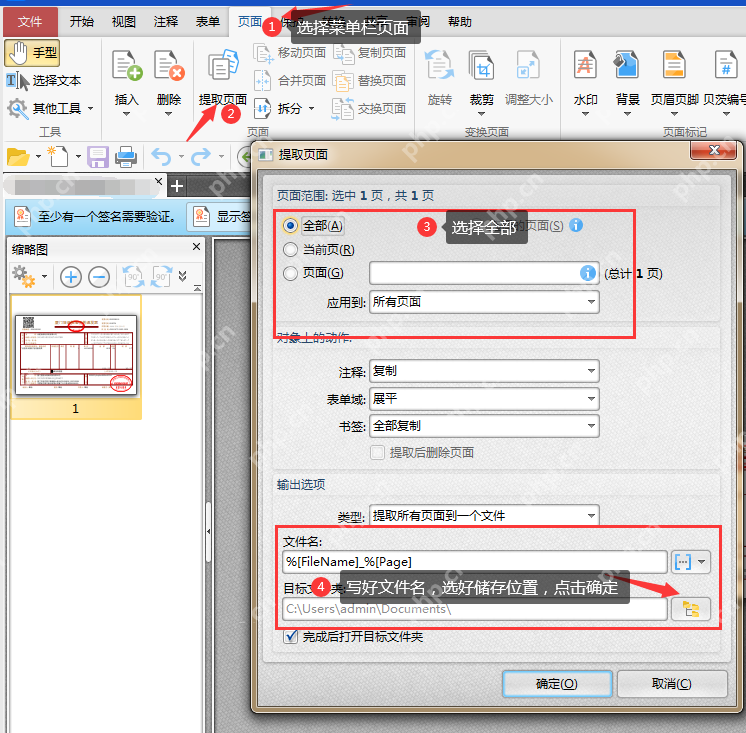
Task: Select the Insert pages (插入) icon
Action: (x=127, y=65)
